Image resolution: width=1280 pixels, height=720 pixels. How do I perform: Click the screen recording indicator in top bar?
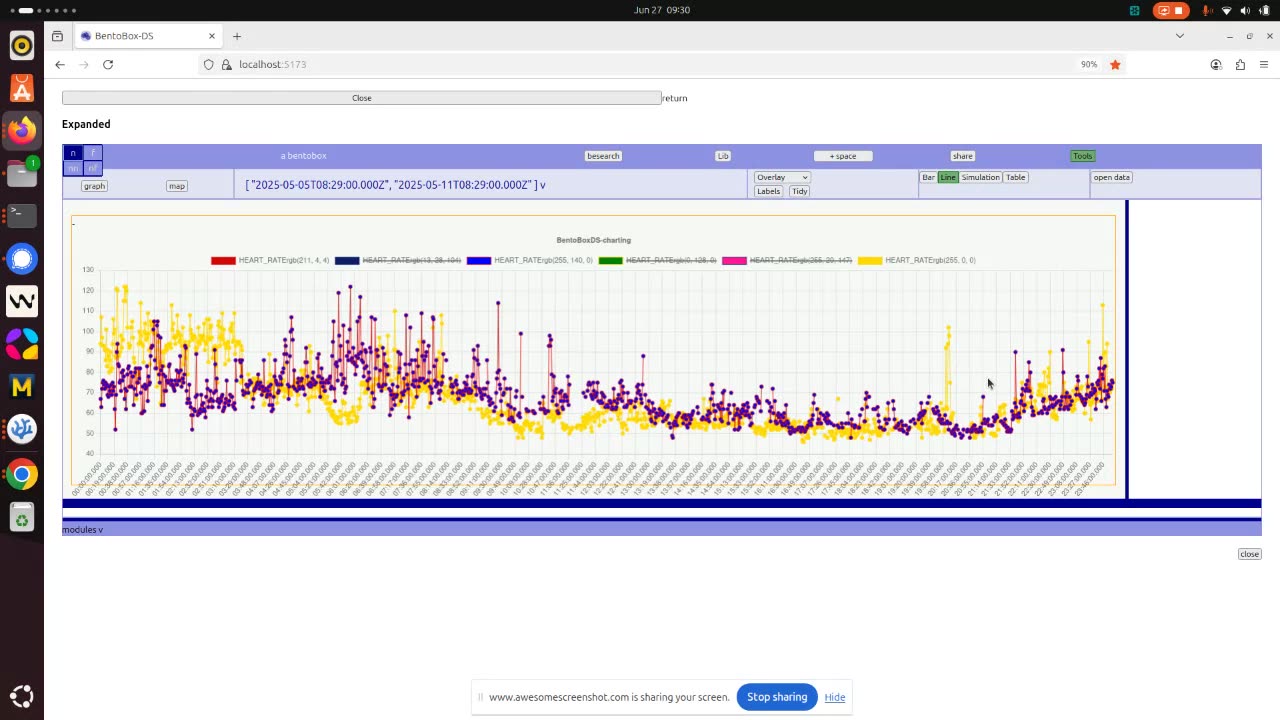(1170, 10)
